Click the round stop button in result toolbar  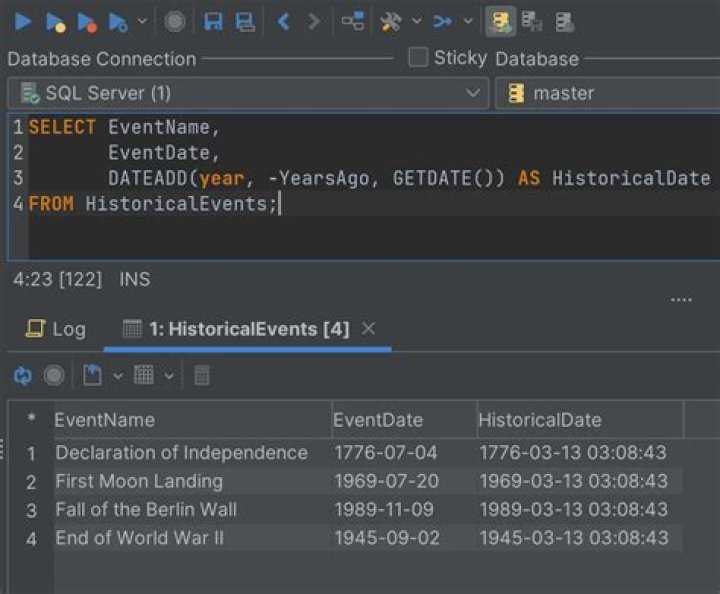tap(54, 375)
